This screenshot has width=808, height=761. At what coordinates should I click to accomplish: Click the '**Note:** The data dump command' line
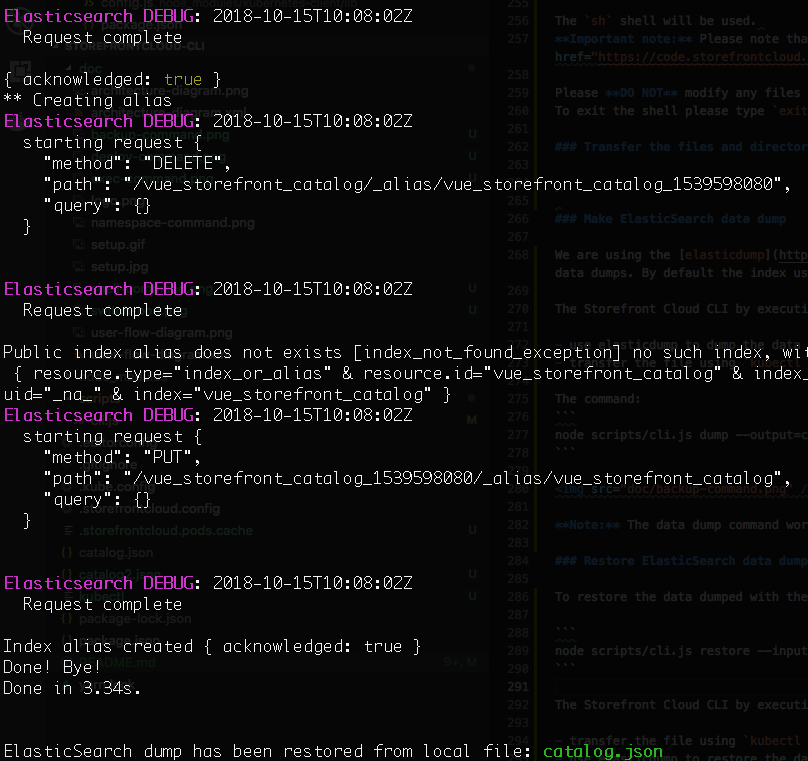(681, 525)
